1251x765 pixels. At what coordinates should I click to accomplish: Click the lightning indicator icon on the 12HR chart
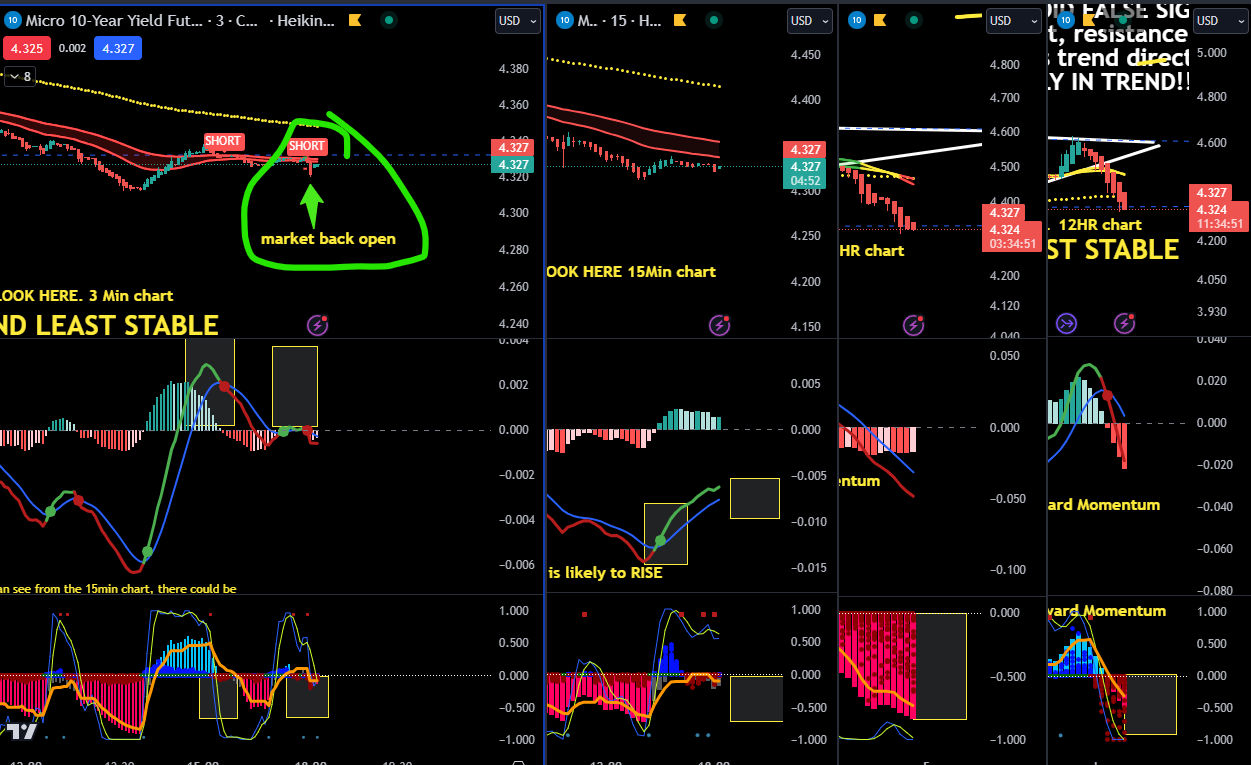[1126, 323]
